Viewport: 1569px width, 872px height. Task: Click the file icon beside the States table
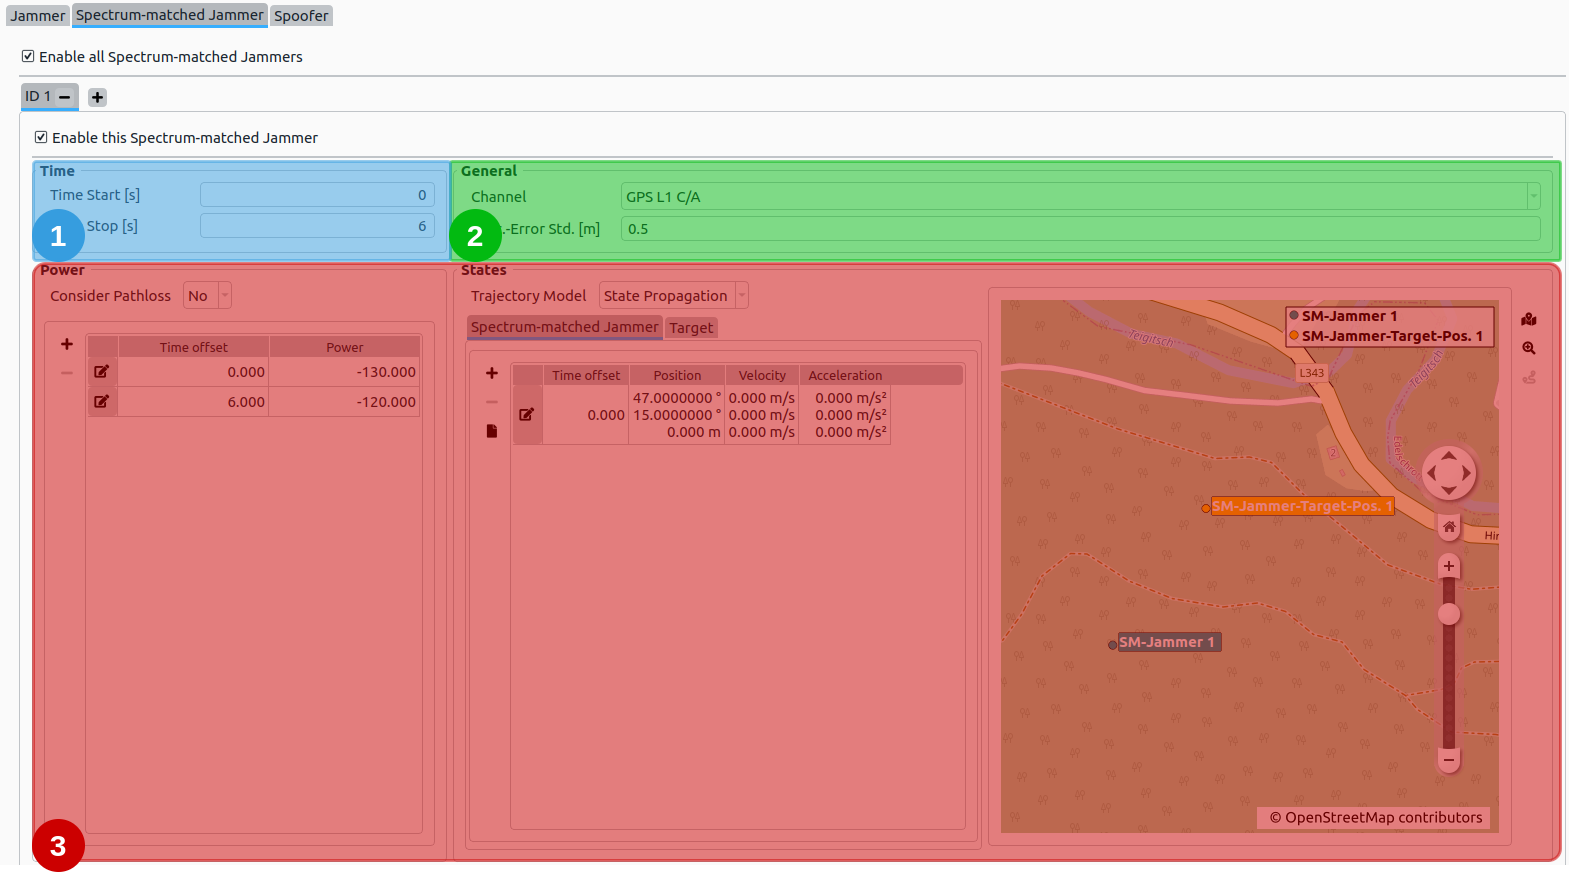(492, 431)
